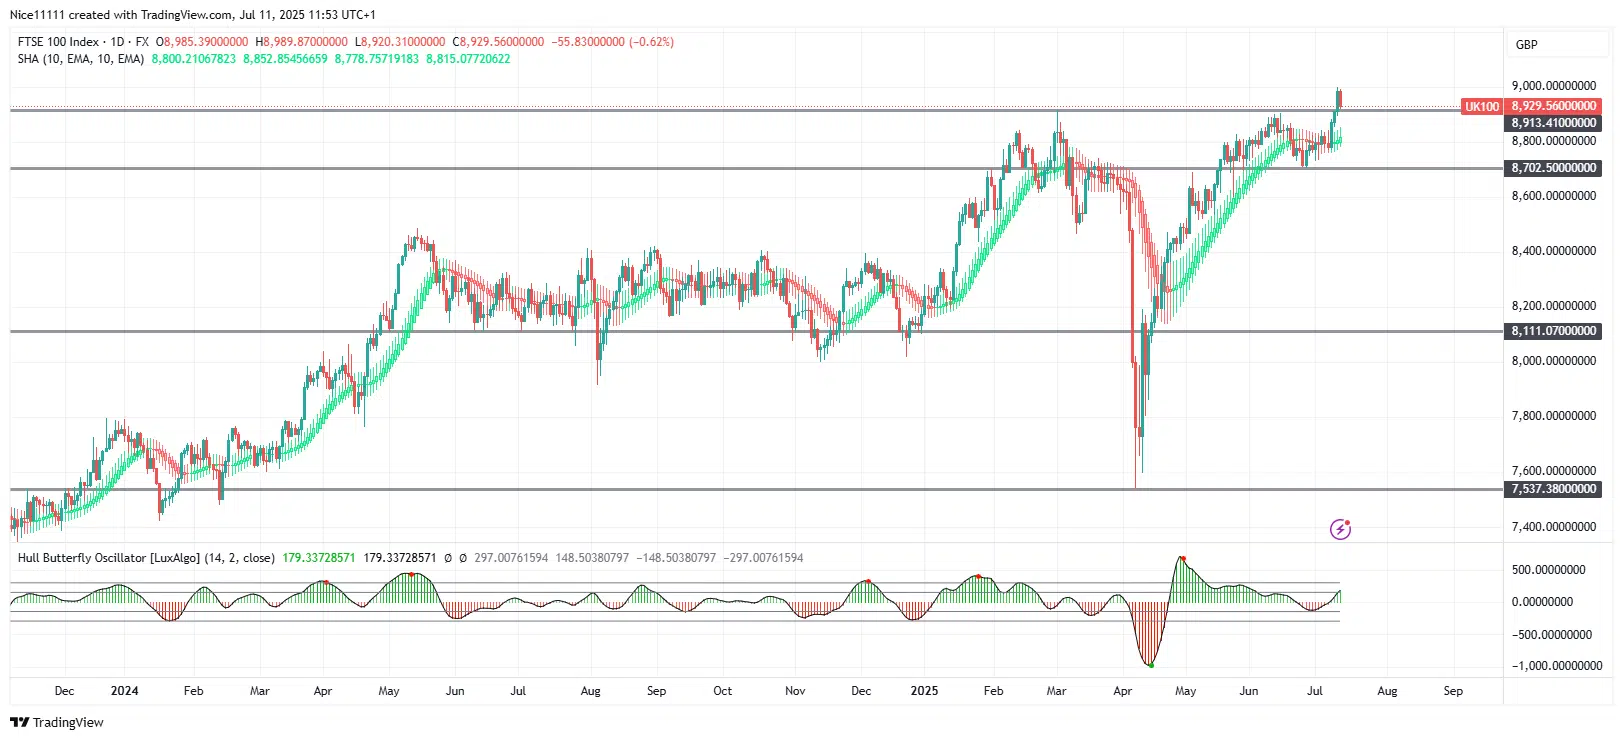The height and width of the screenshot is (740, 1623).
Task: Click the 2024 year marker on time axis
Action: (x=124, y=691)
